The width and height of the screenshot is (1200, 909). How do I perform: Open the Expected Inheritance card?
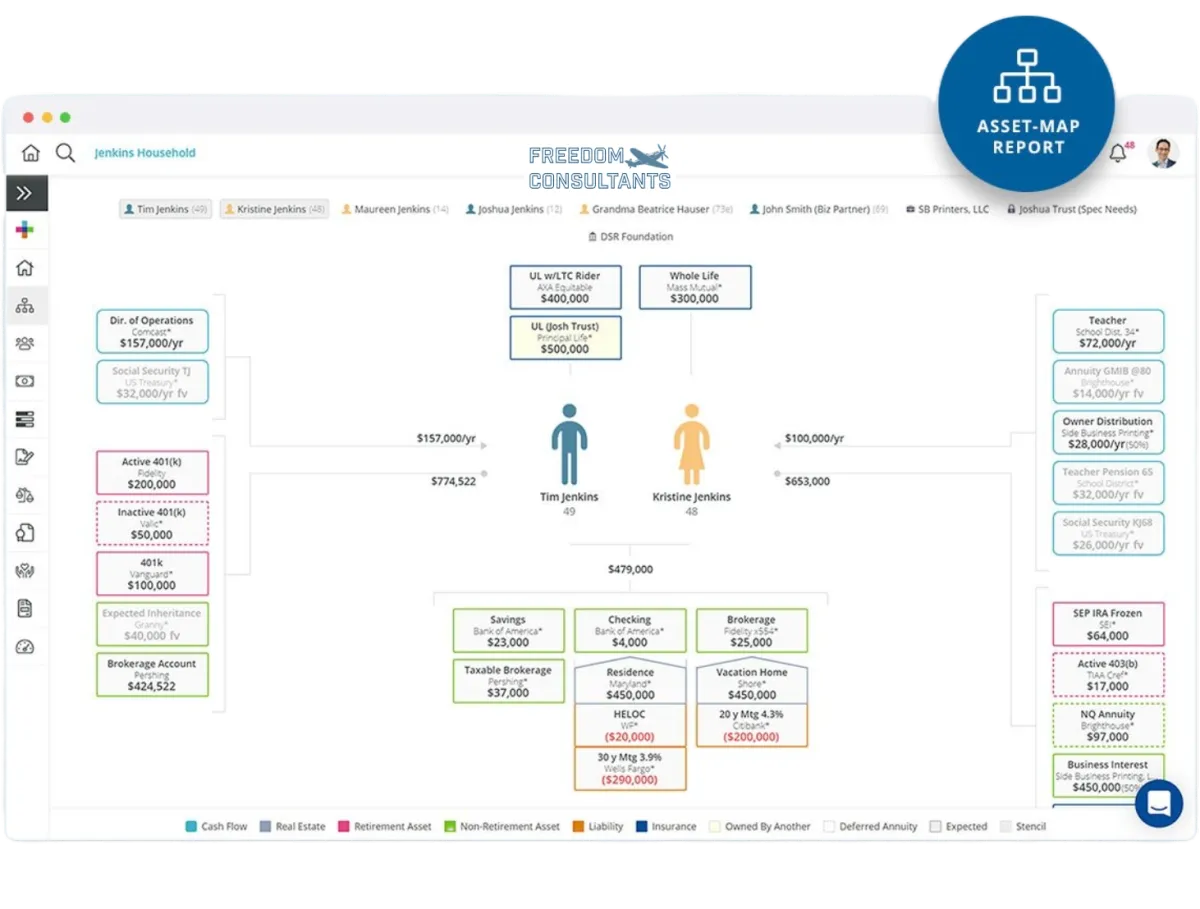152,624
